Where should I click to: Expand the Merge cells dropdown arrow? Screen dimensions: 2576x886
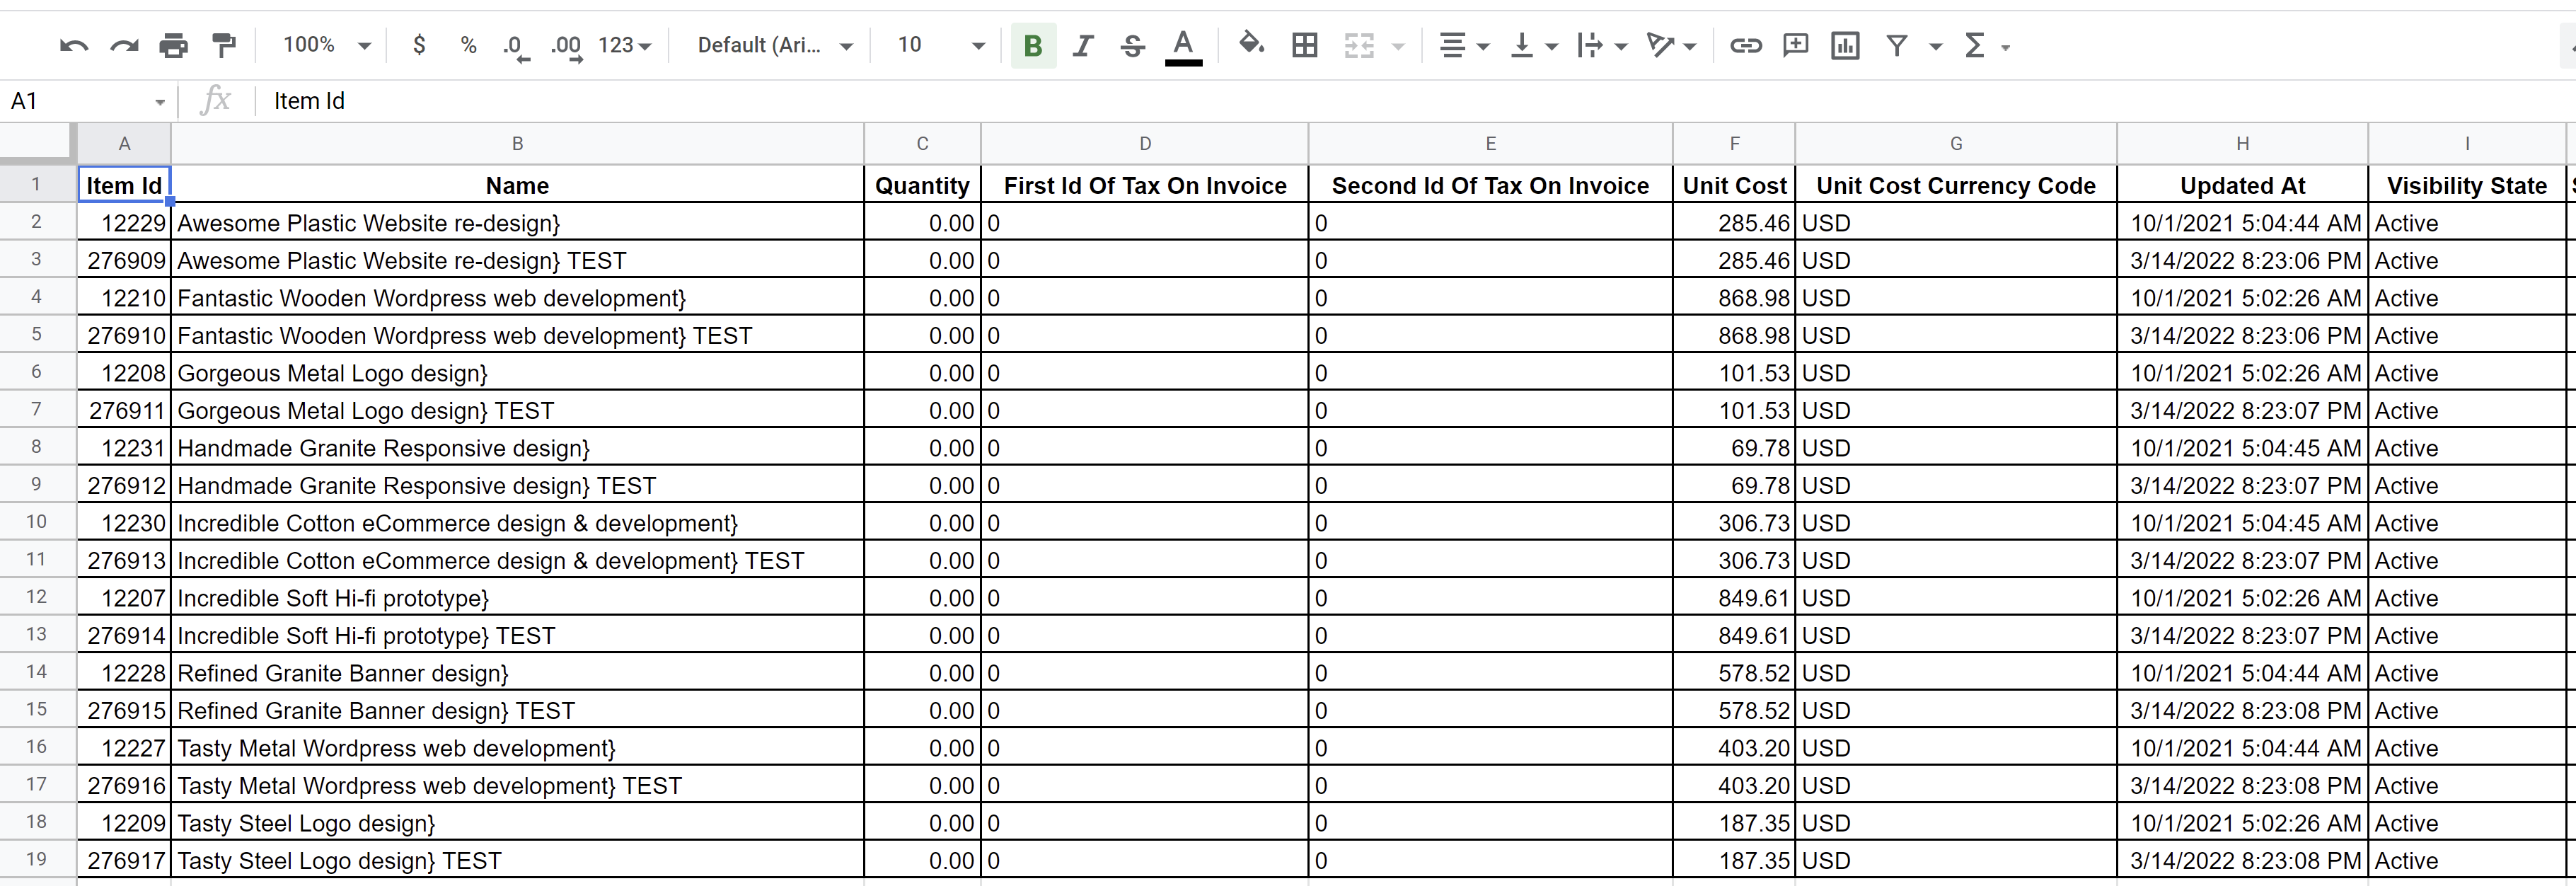1398,46
